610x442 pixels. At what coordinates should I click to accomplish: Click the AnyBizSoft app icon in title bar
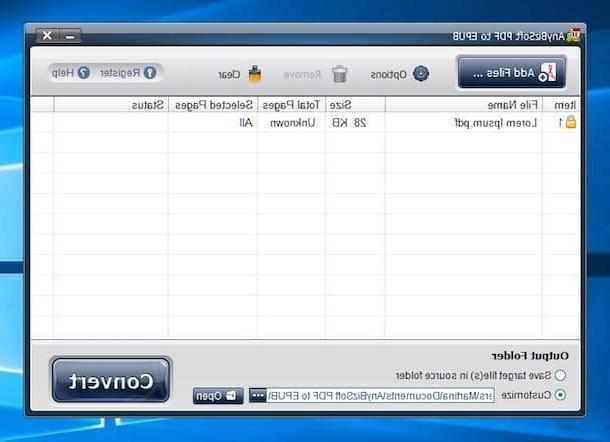click(573, 36)
